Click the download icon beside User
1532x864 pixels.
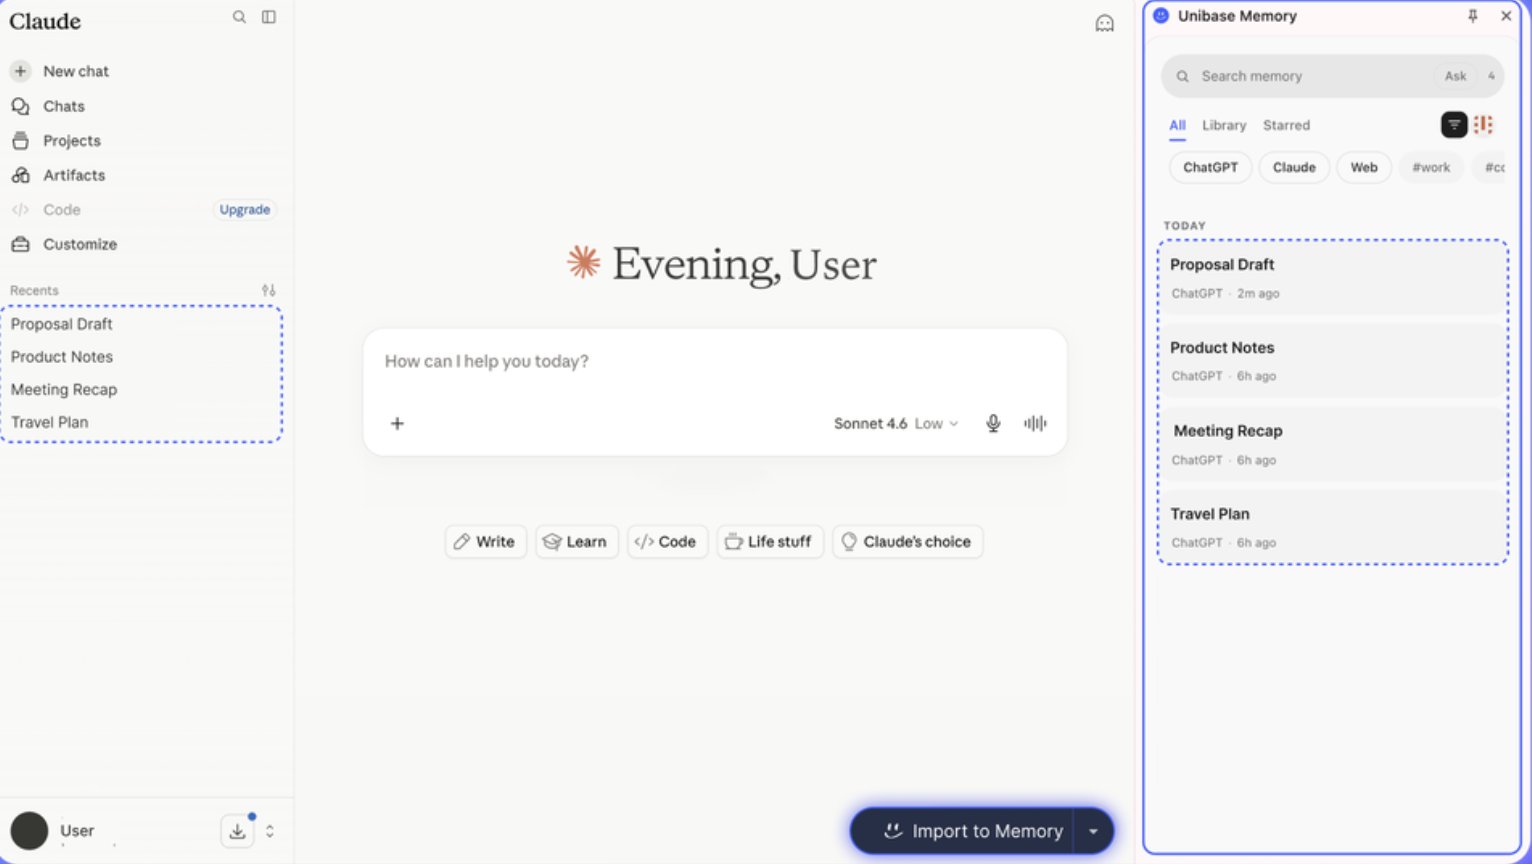click(x=237, y=831)
